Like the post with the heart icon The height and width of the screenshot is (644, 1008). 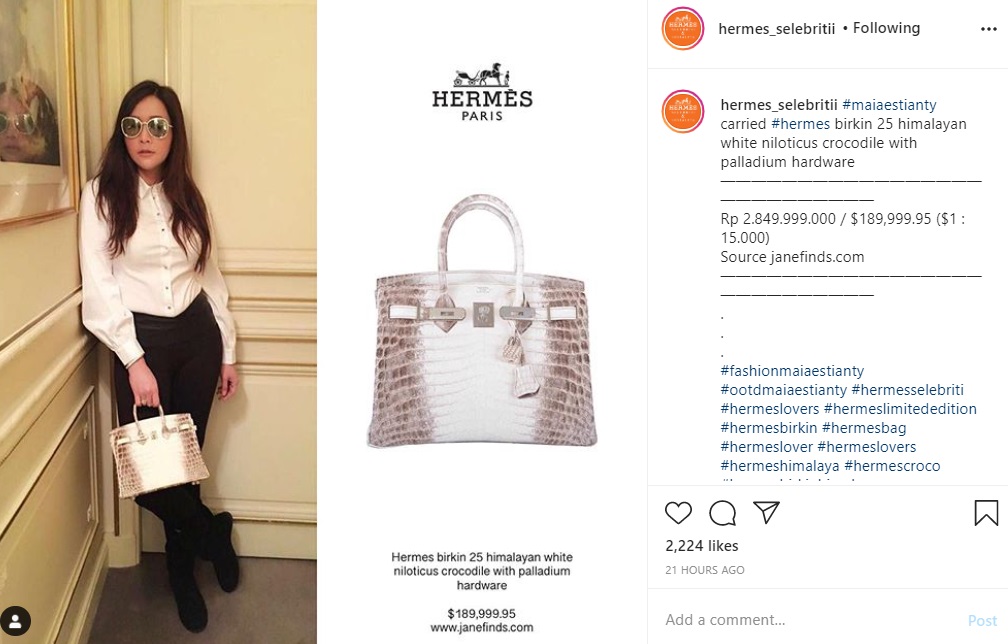pos(678,513)
